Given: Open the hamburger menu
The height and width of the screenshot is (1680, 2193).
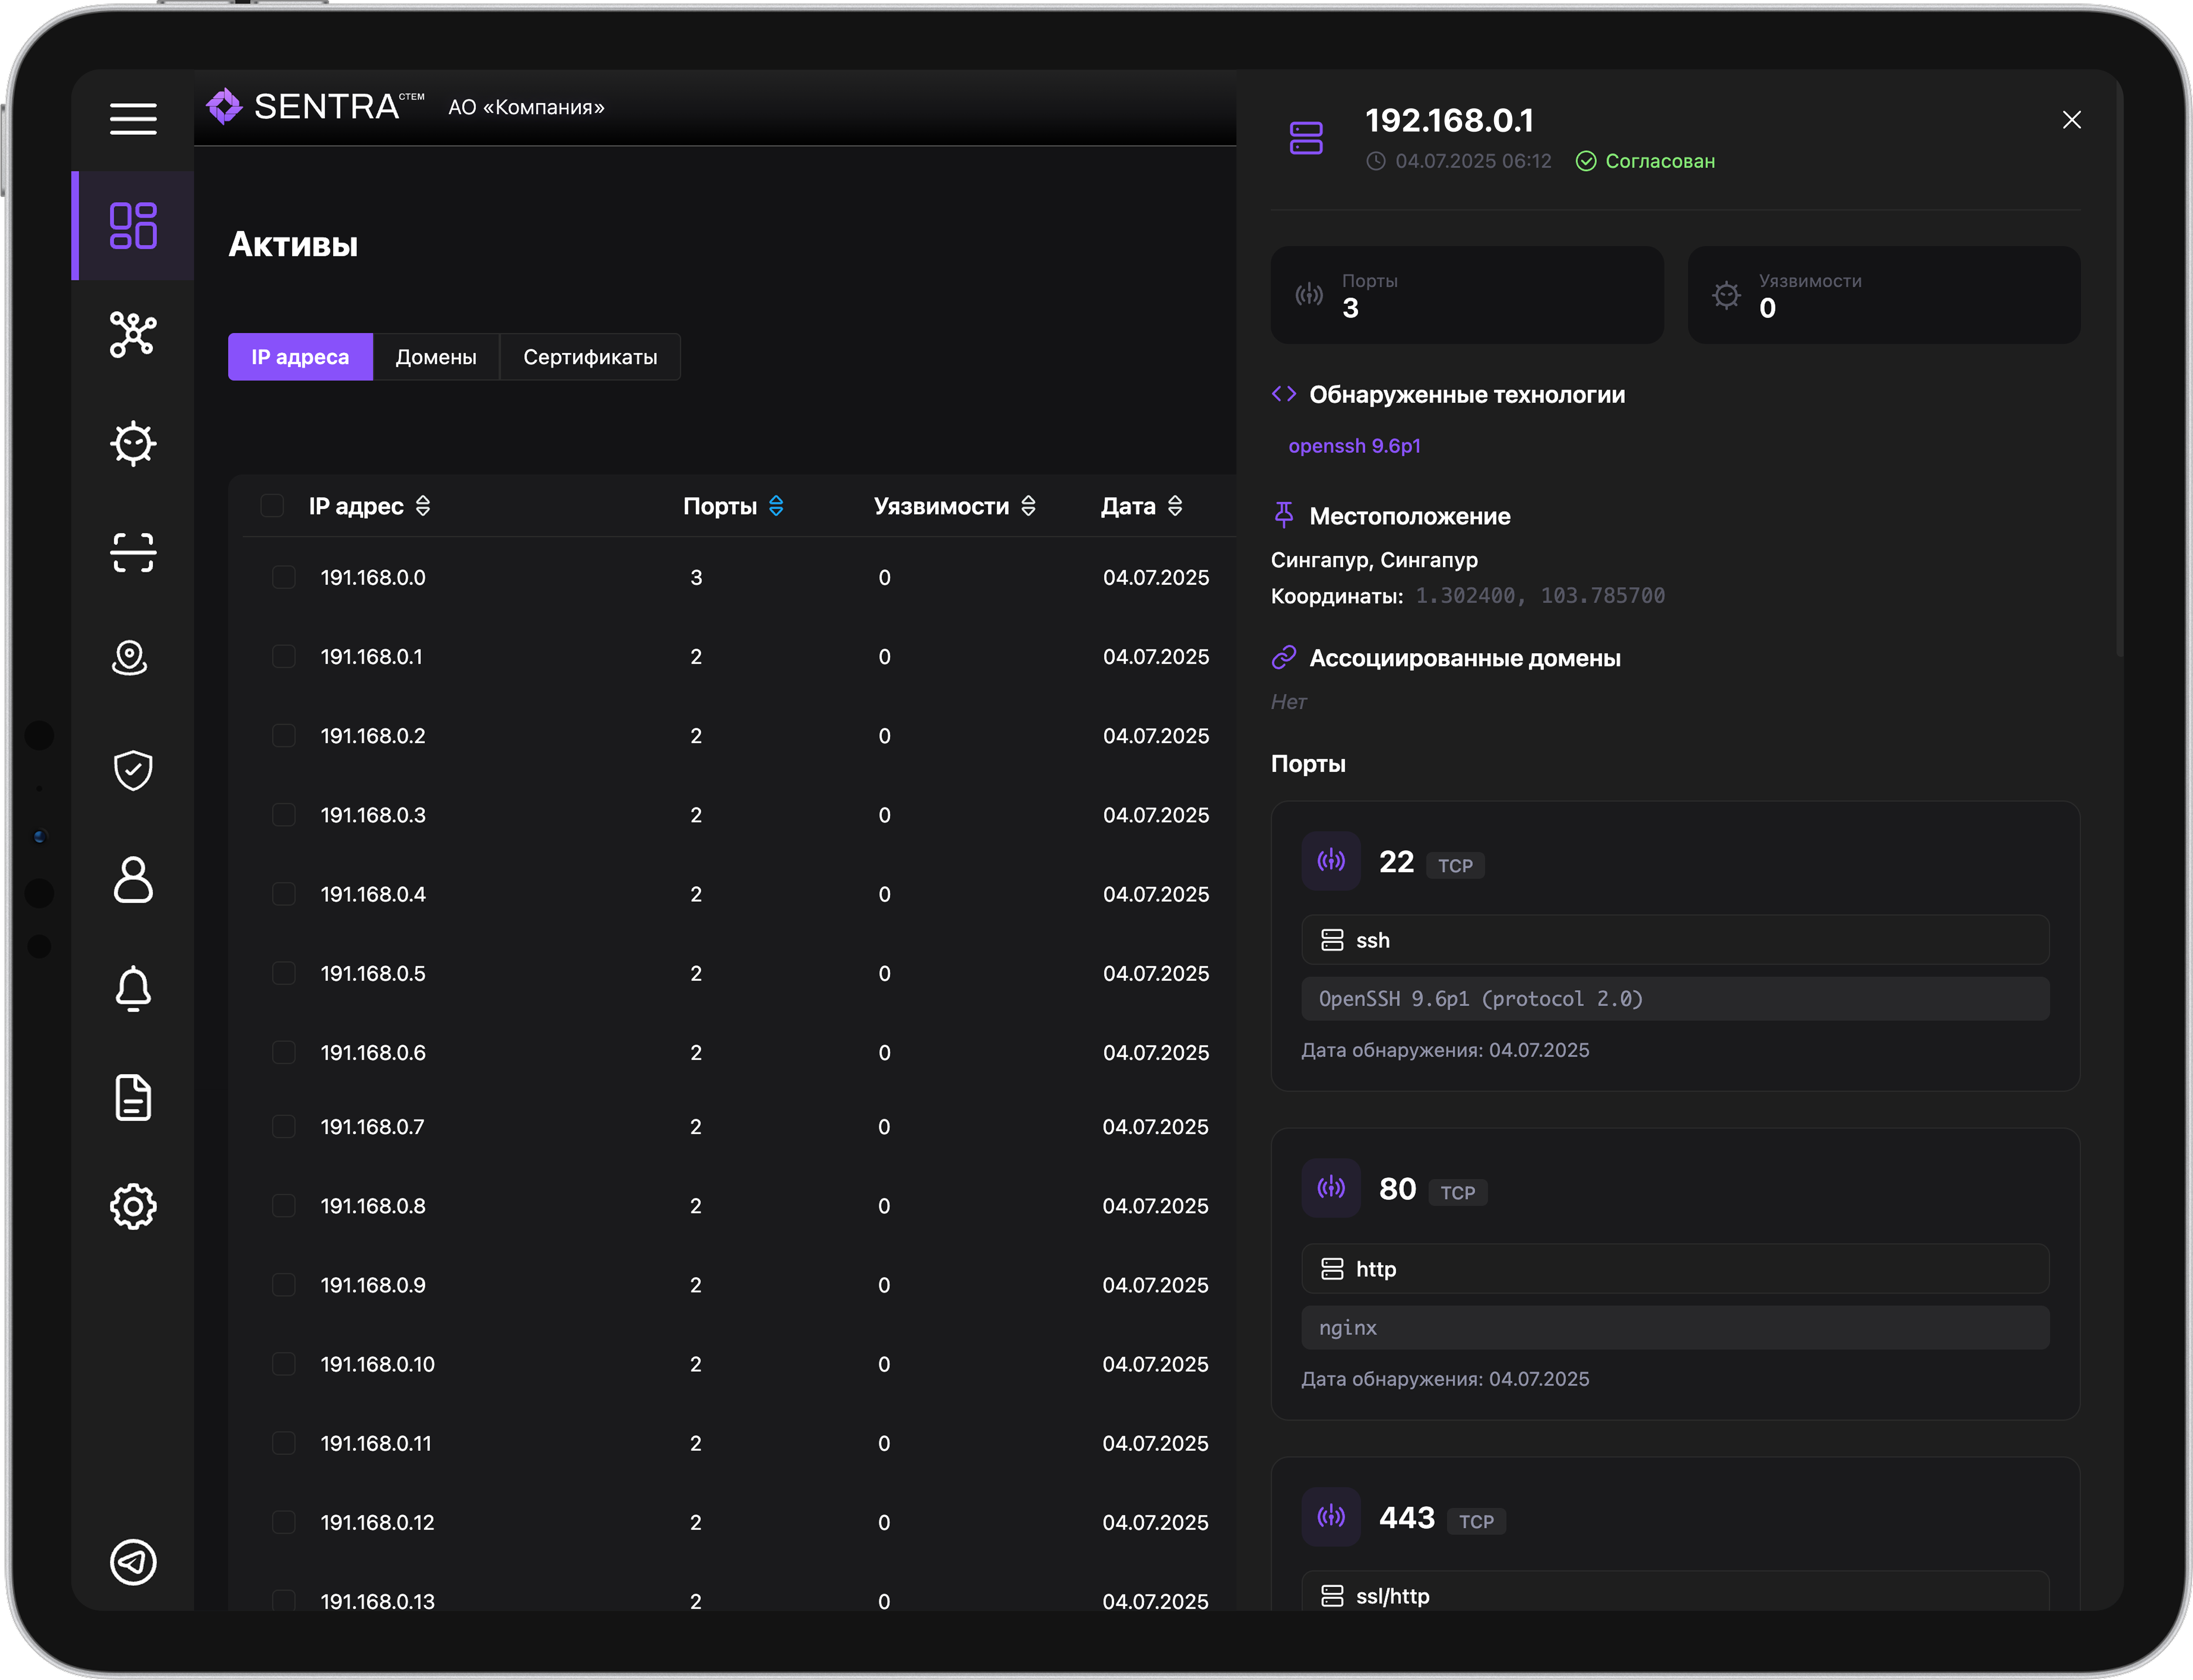Looking at the screenshot, I should [x=133, y=119].
